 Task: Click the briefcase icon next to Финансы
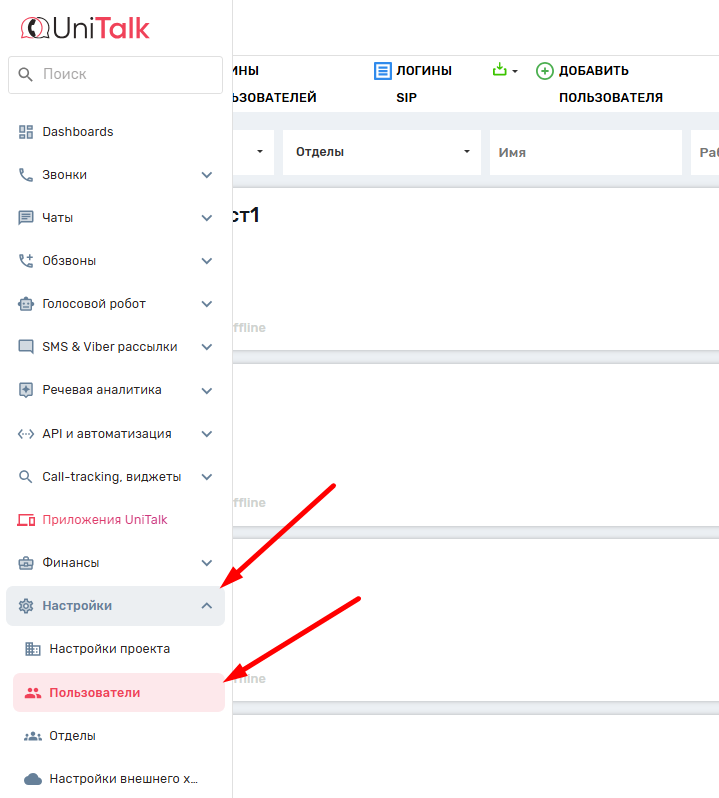pyautogui.click(x=26, y=563)
